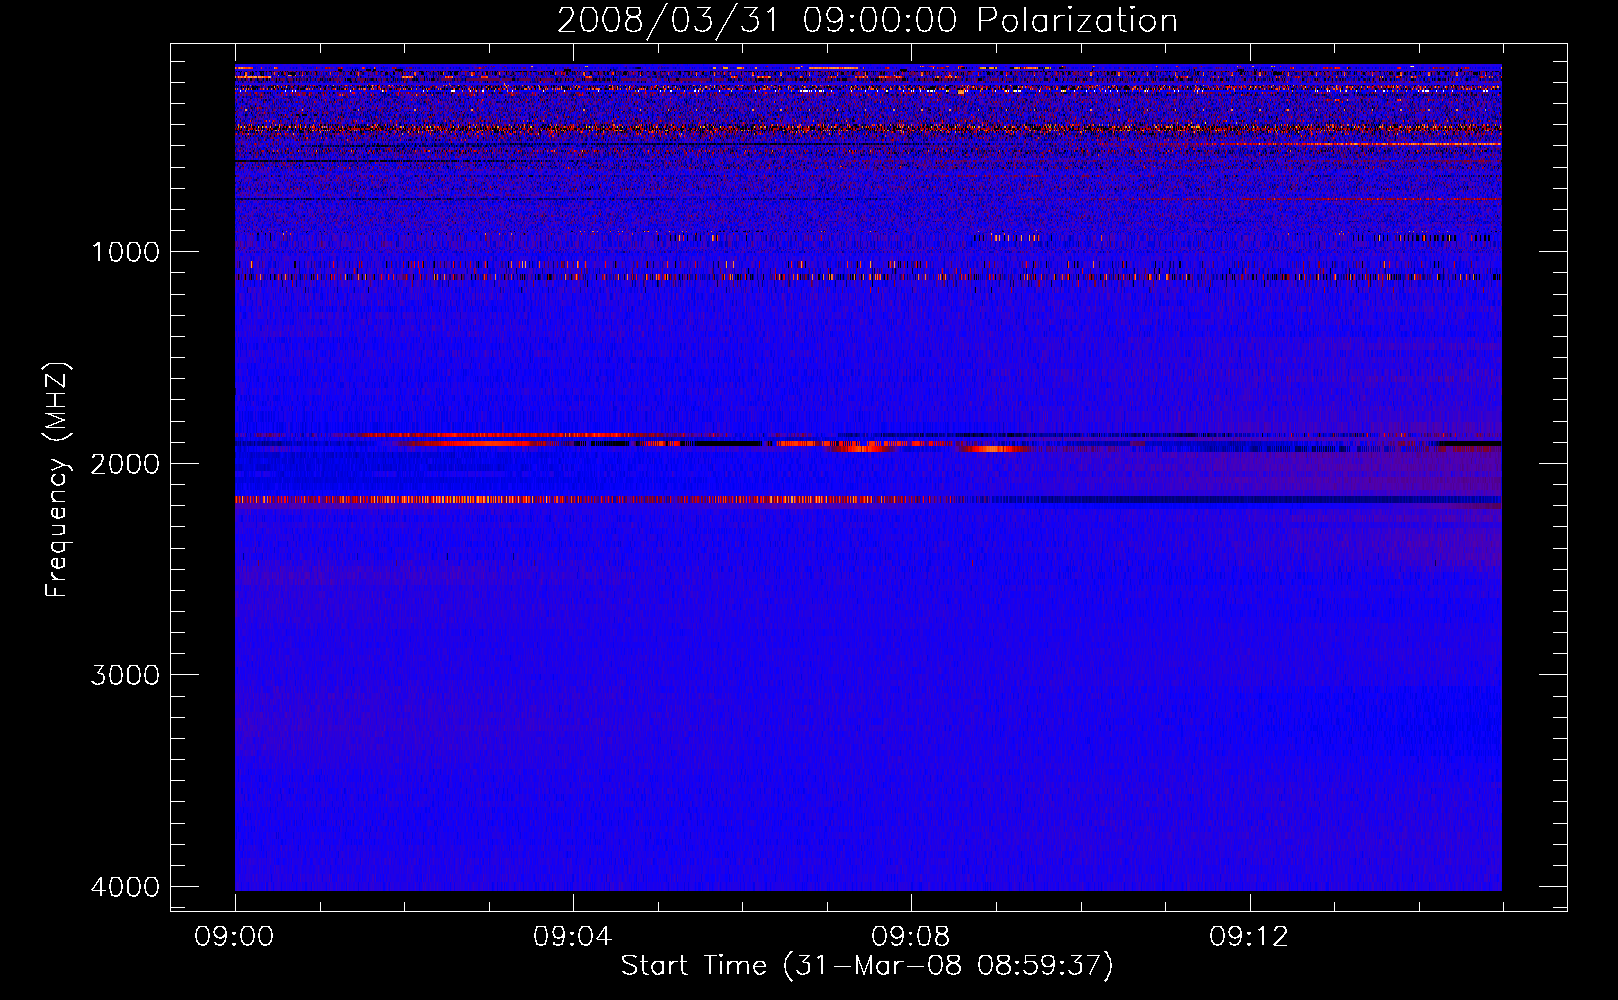
Task: Click the 'Start Time (31-Mar-08 08:59:37)' label
Action: coord(867,966)
